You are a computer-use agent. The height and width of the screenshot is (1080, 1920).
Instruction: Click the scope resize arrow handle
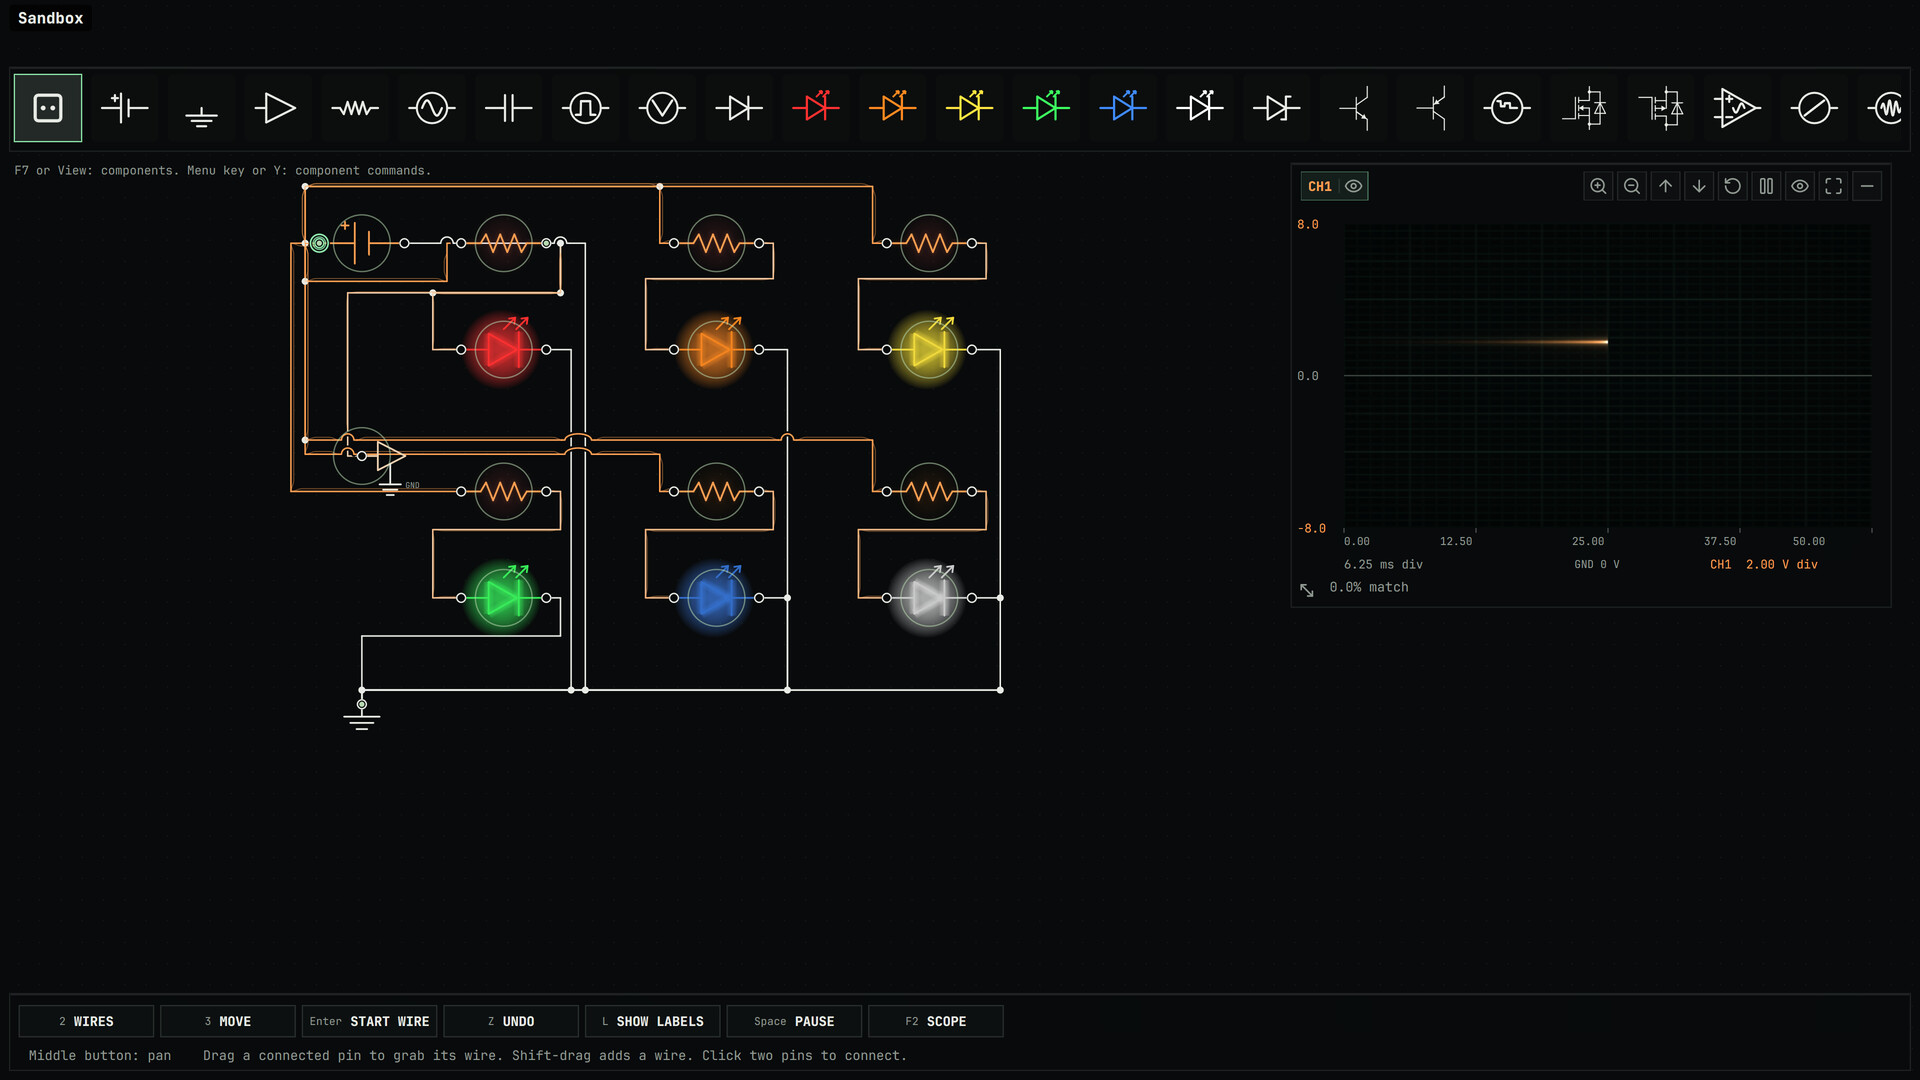coord(1307,590)
